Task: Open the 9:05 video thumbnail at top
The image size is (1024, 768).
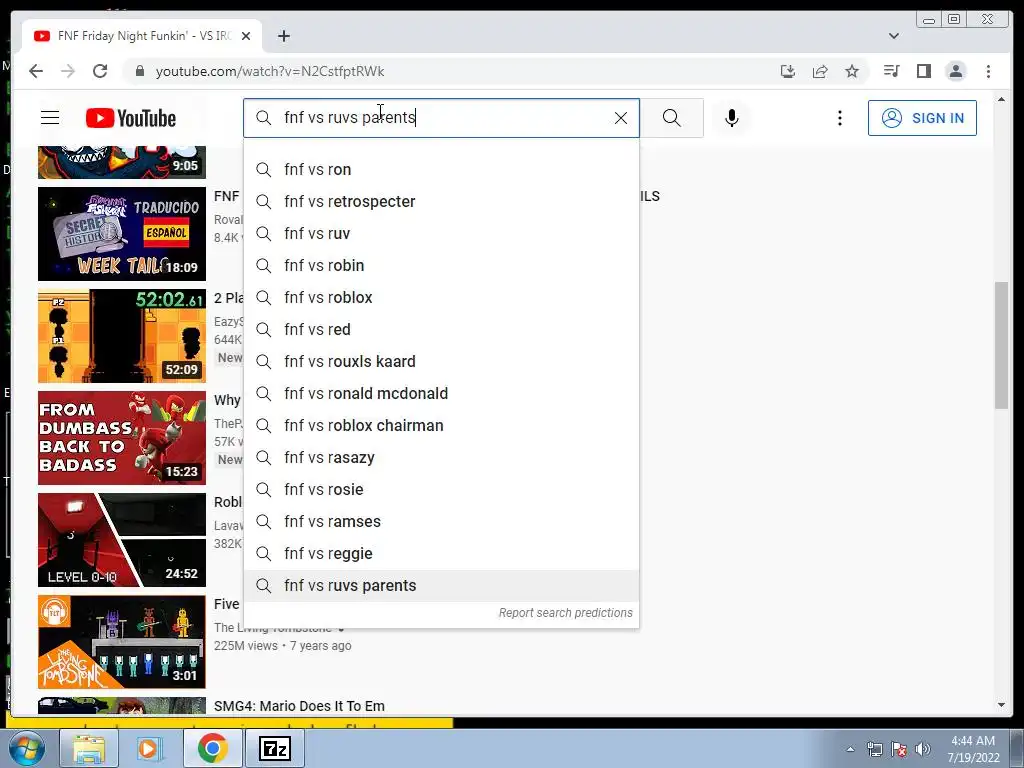Action: pyautogui.click(x=121, y=162)
